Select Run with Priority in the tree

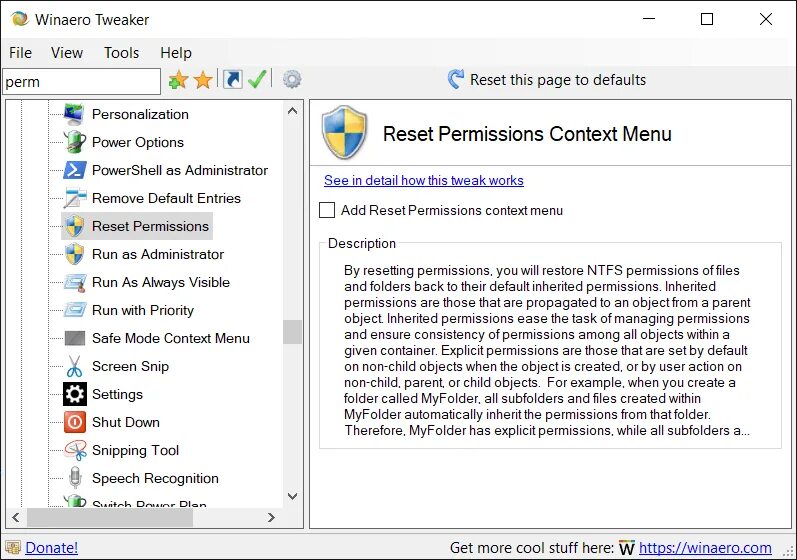(143, 310)
